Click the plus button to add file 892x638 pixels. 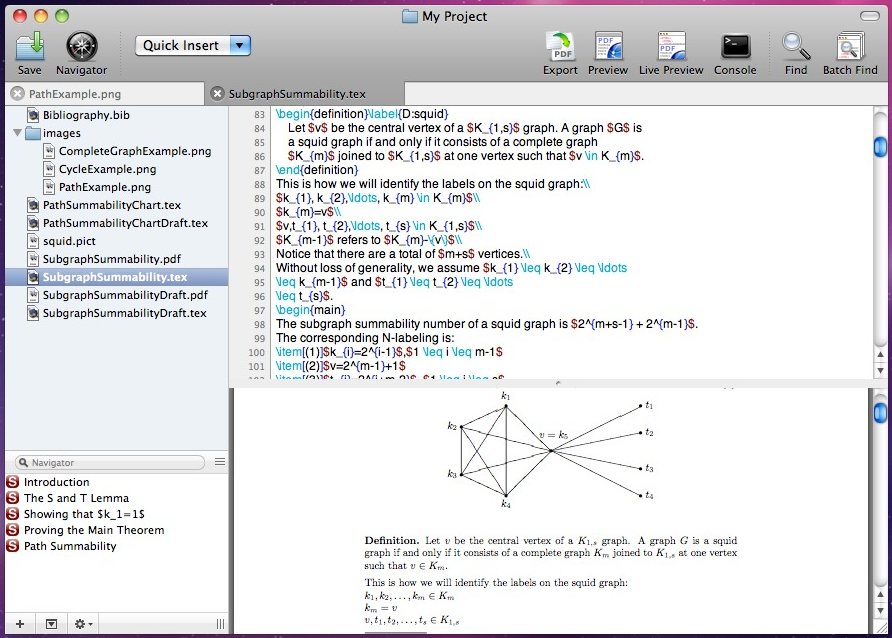point(20,624)
